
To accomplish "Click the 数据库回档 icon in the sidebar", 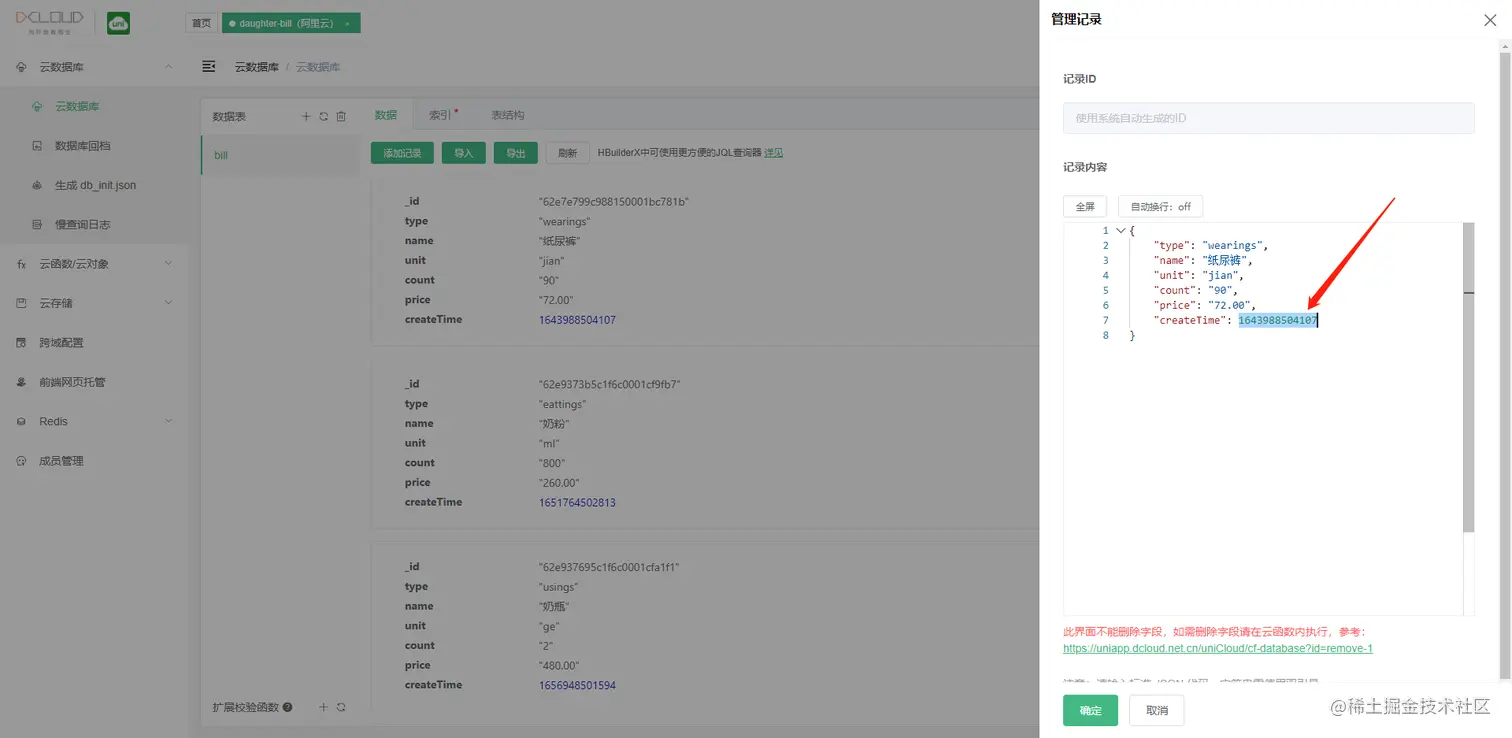I will coord(37,146).
